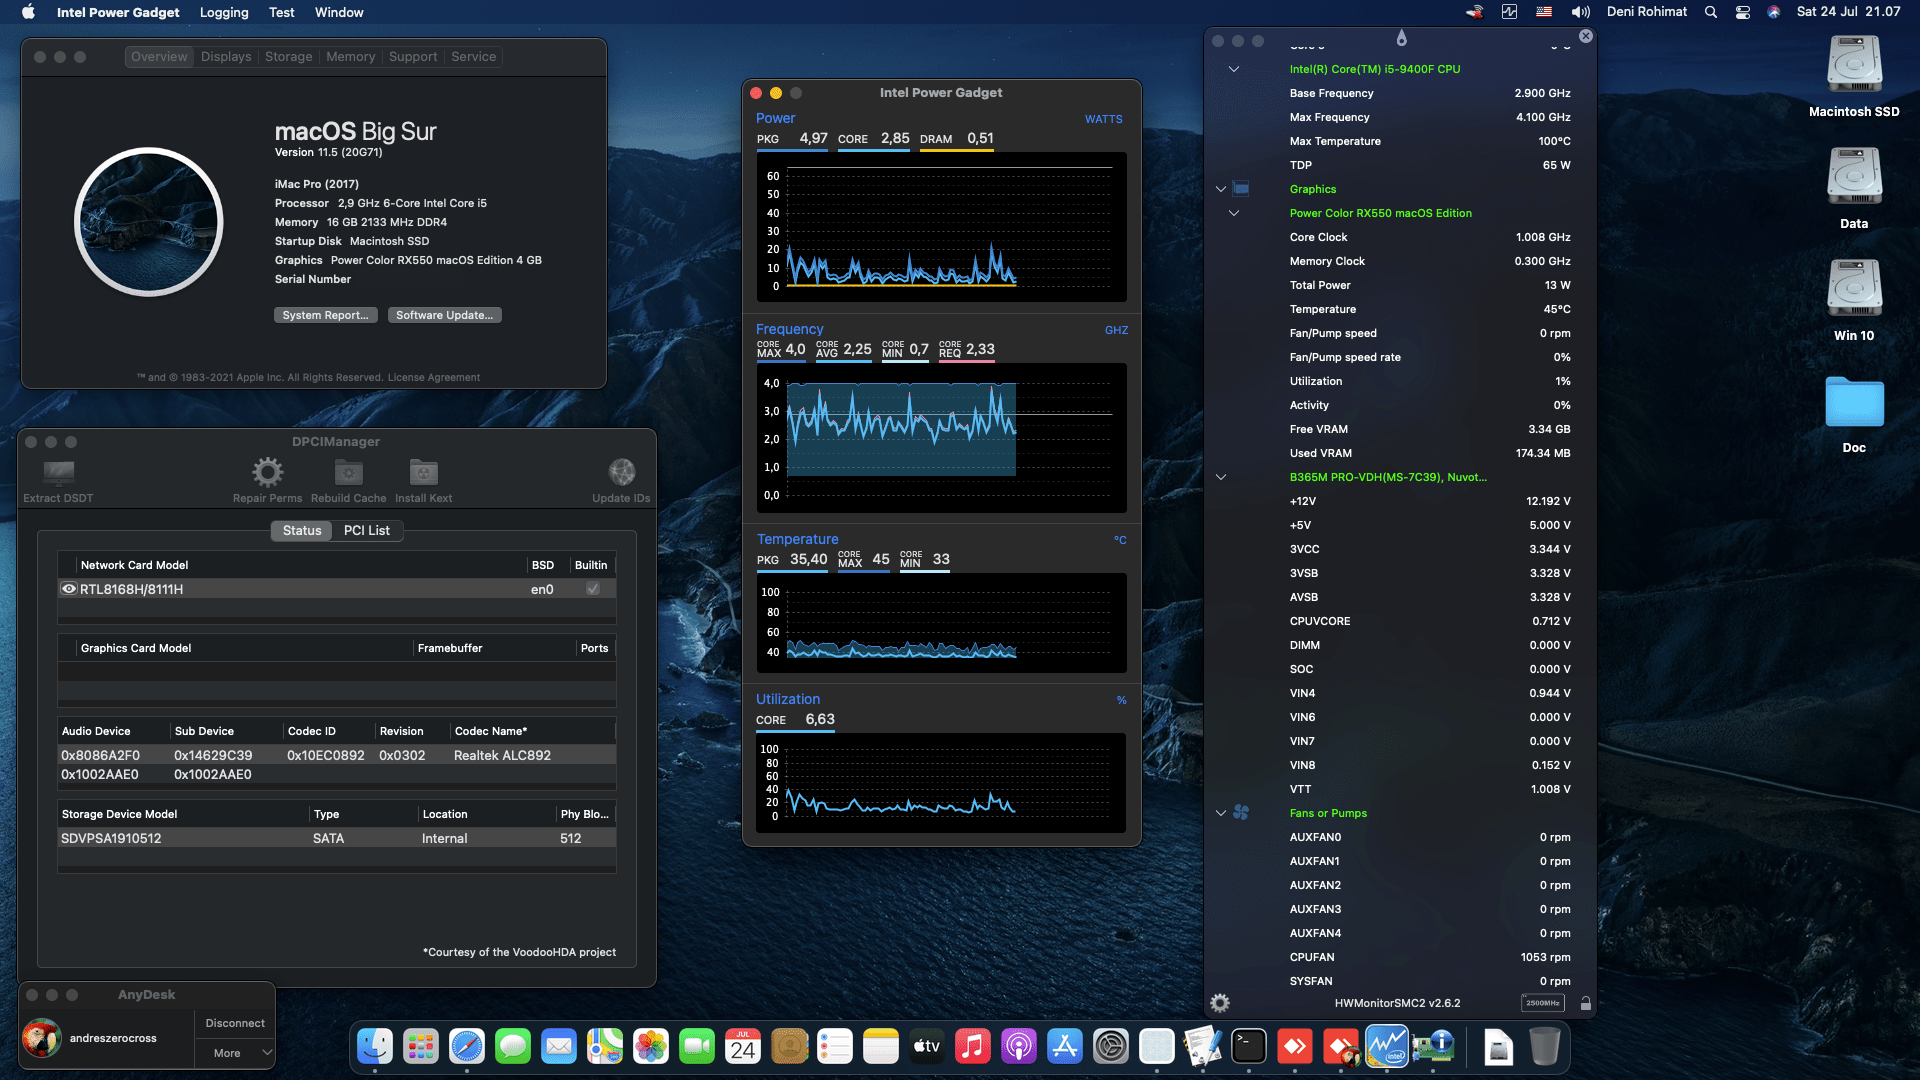Select Status tab in DPCIManager

click(302, 531)
